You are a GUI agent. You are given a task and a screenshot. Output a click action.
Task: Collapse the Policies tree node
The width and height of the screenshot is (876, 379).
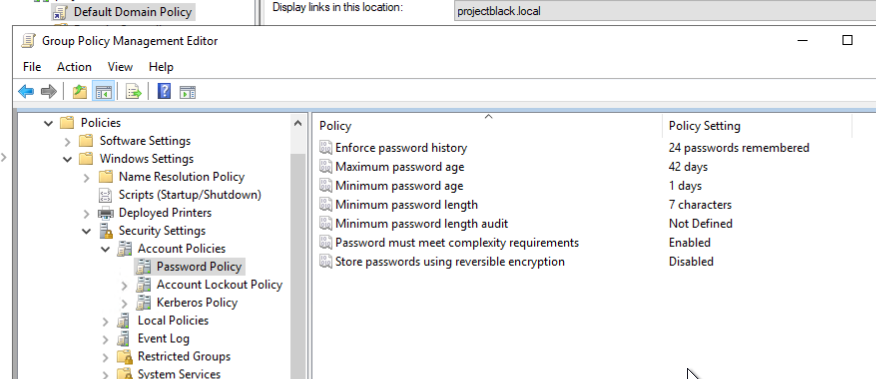pyautogui.click(x=49, y=123)
